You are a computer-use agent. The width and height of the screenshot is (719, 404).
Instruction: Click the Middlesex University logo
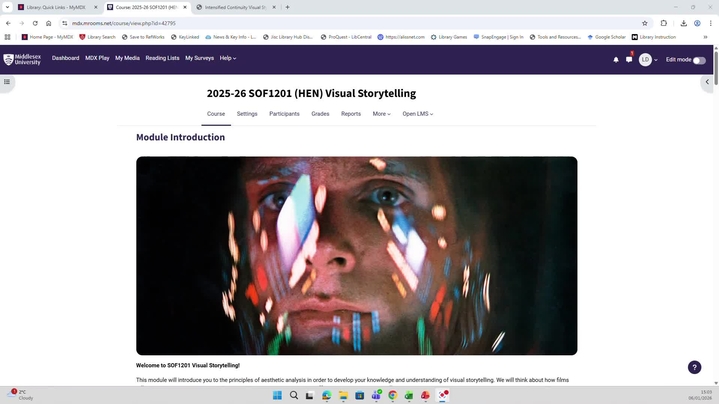tap(22, 59)
